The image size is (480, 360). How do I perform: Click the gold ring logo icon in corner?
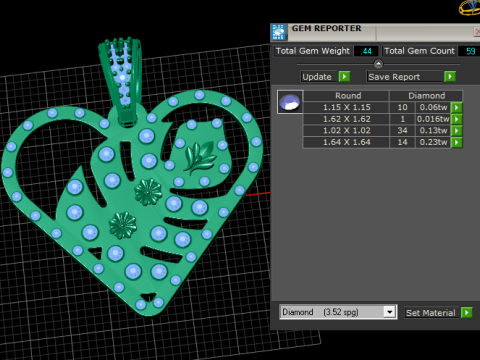click(x=470, y=7)
